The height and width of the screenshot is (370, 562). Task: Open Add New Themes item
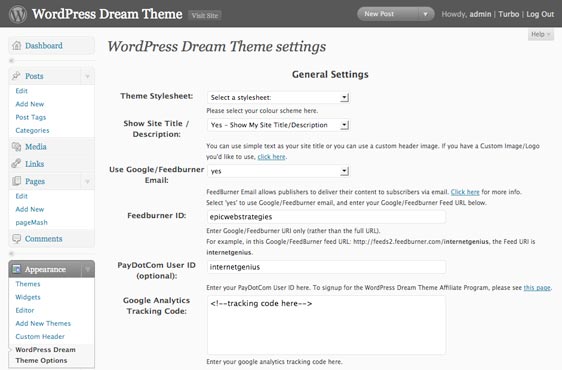coord(43,323)
